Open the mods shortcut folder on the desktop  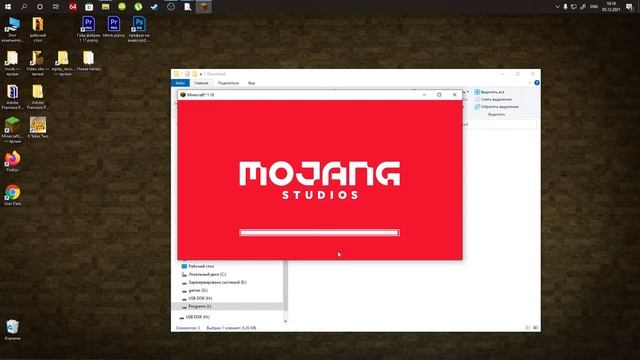(12, 63)
